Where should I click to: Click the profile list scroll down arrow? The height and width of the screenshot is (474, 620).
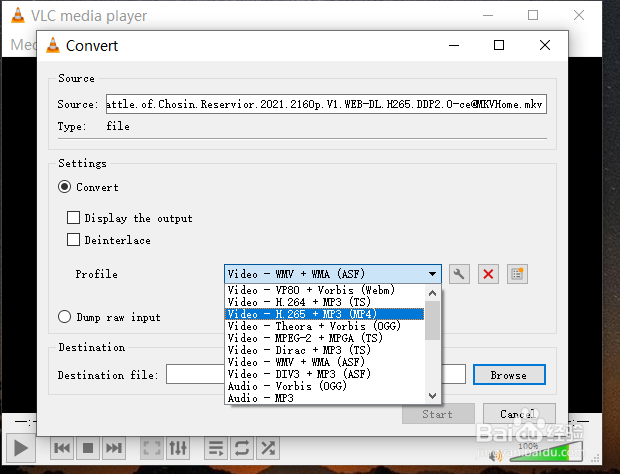[x=433, y=396]
